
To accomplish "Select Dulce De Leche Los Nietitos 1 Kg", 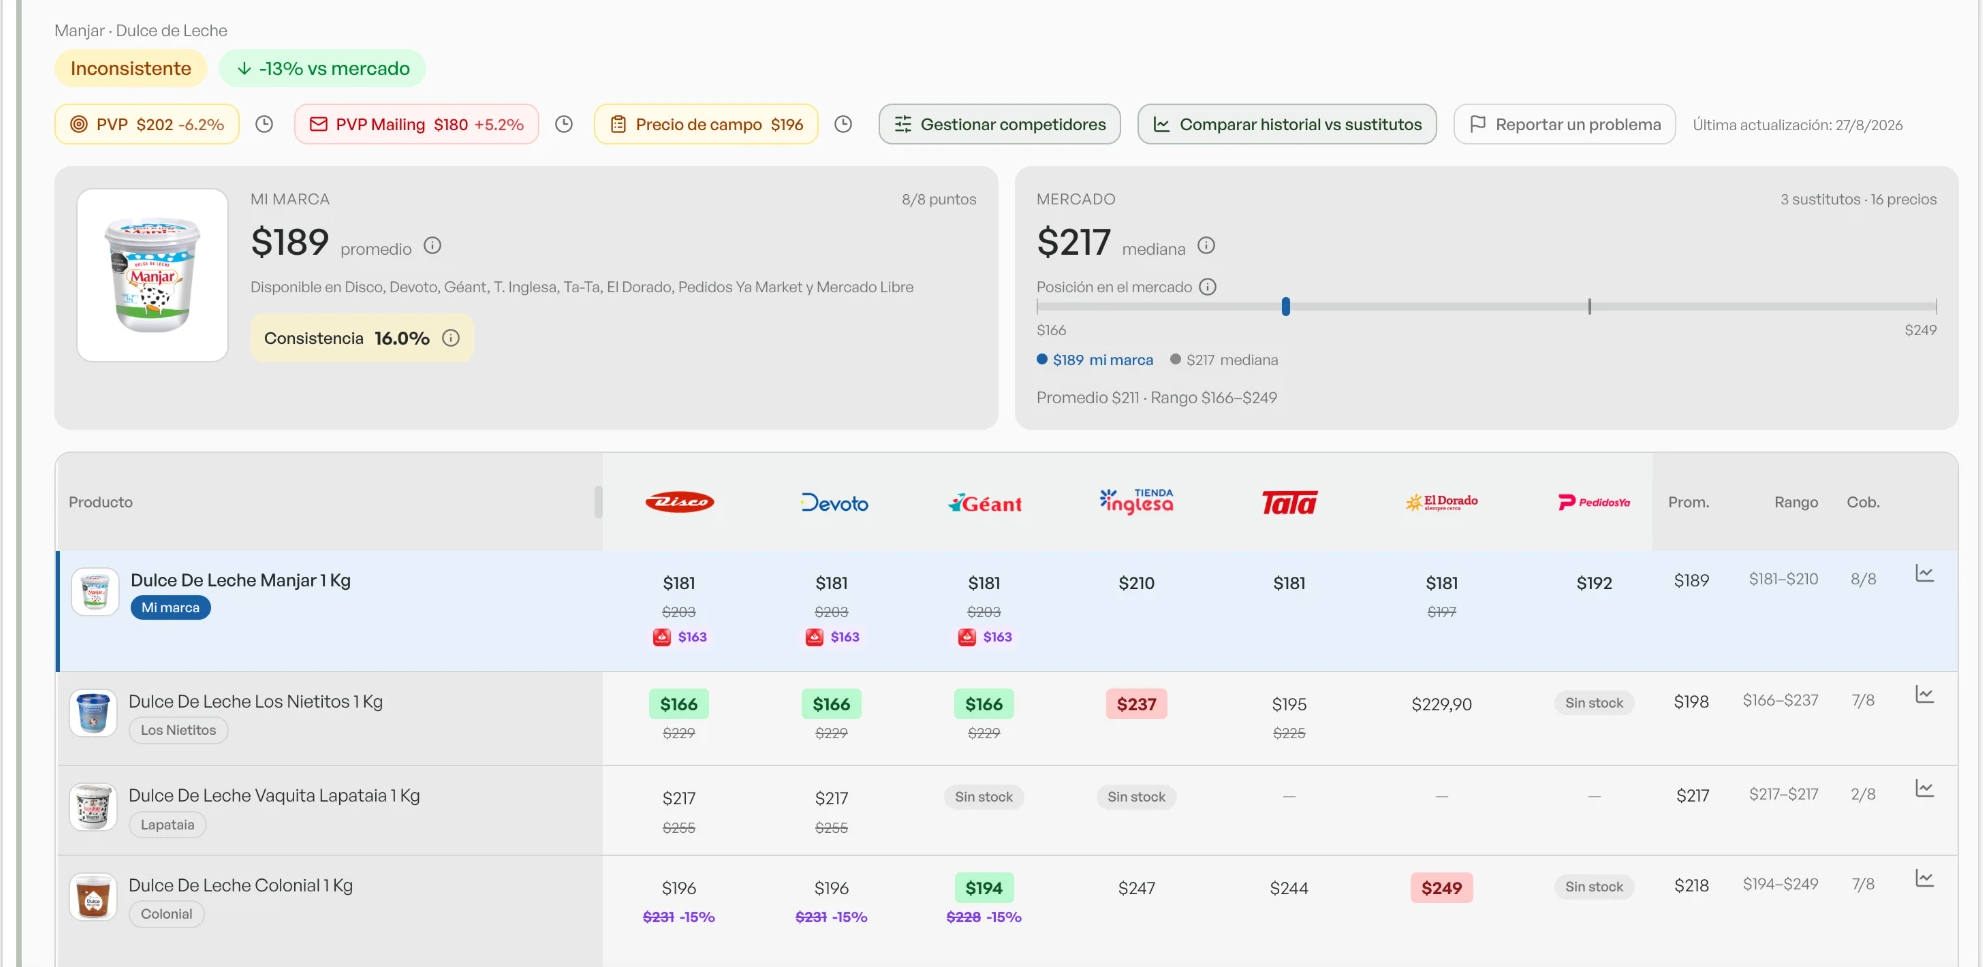I will pyautogui.click(x=256, y=702).
